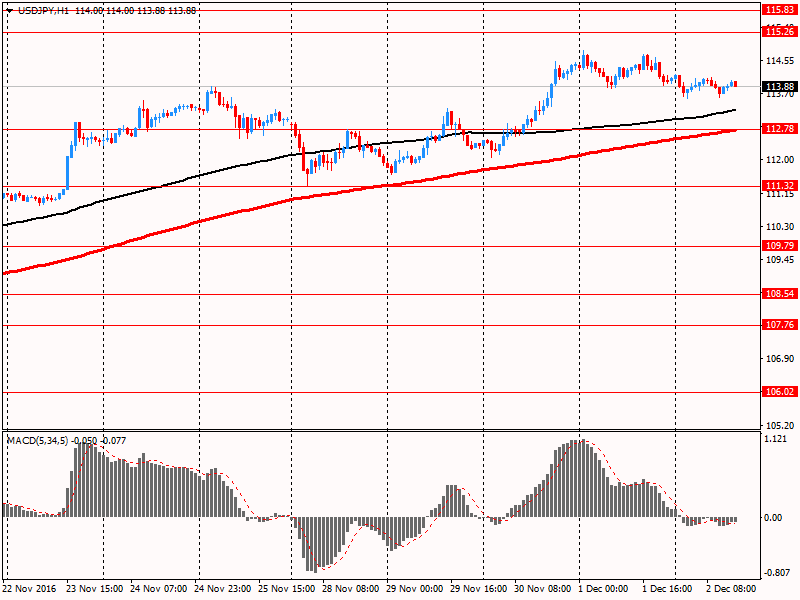This screenshot has height=600, width=800.
Task: Select the 107.76 price level label
Action: 779,325
